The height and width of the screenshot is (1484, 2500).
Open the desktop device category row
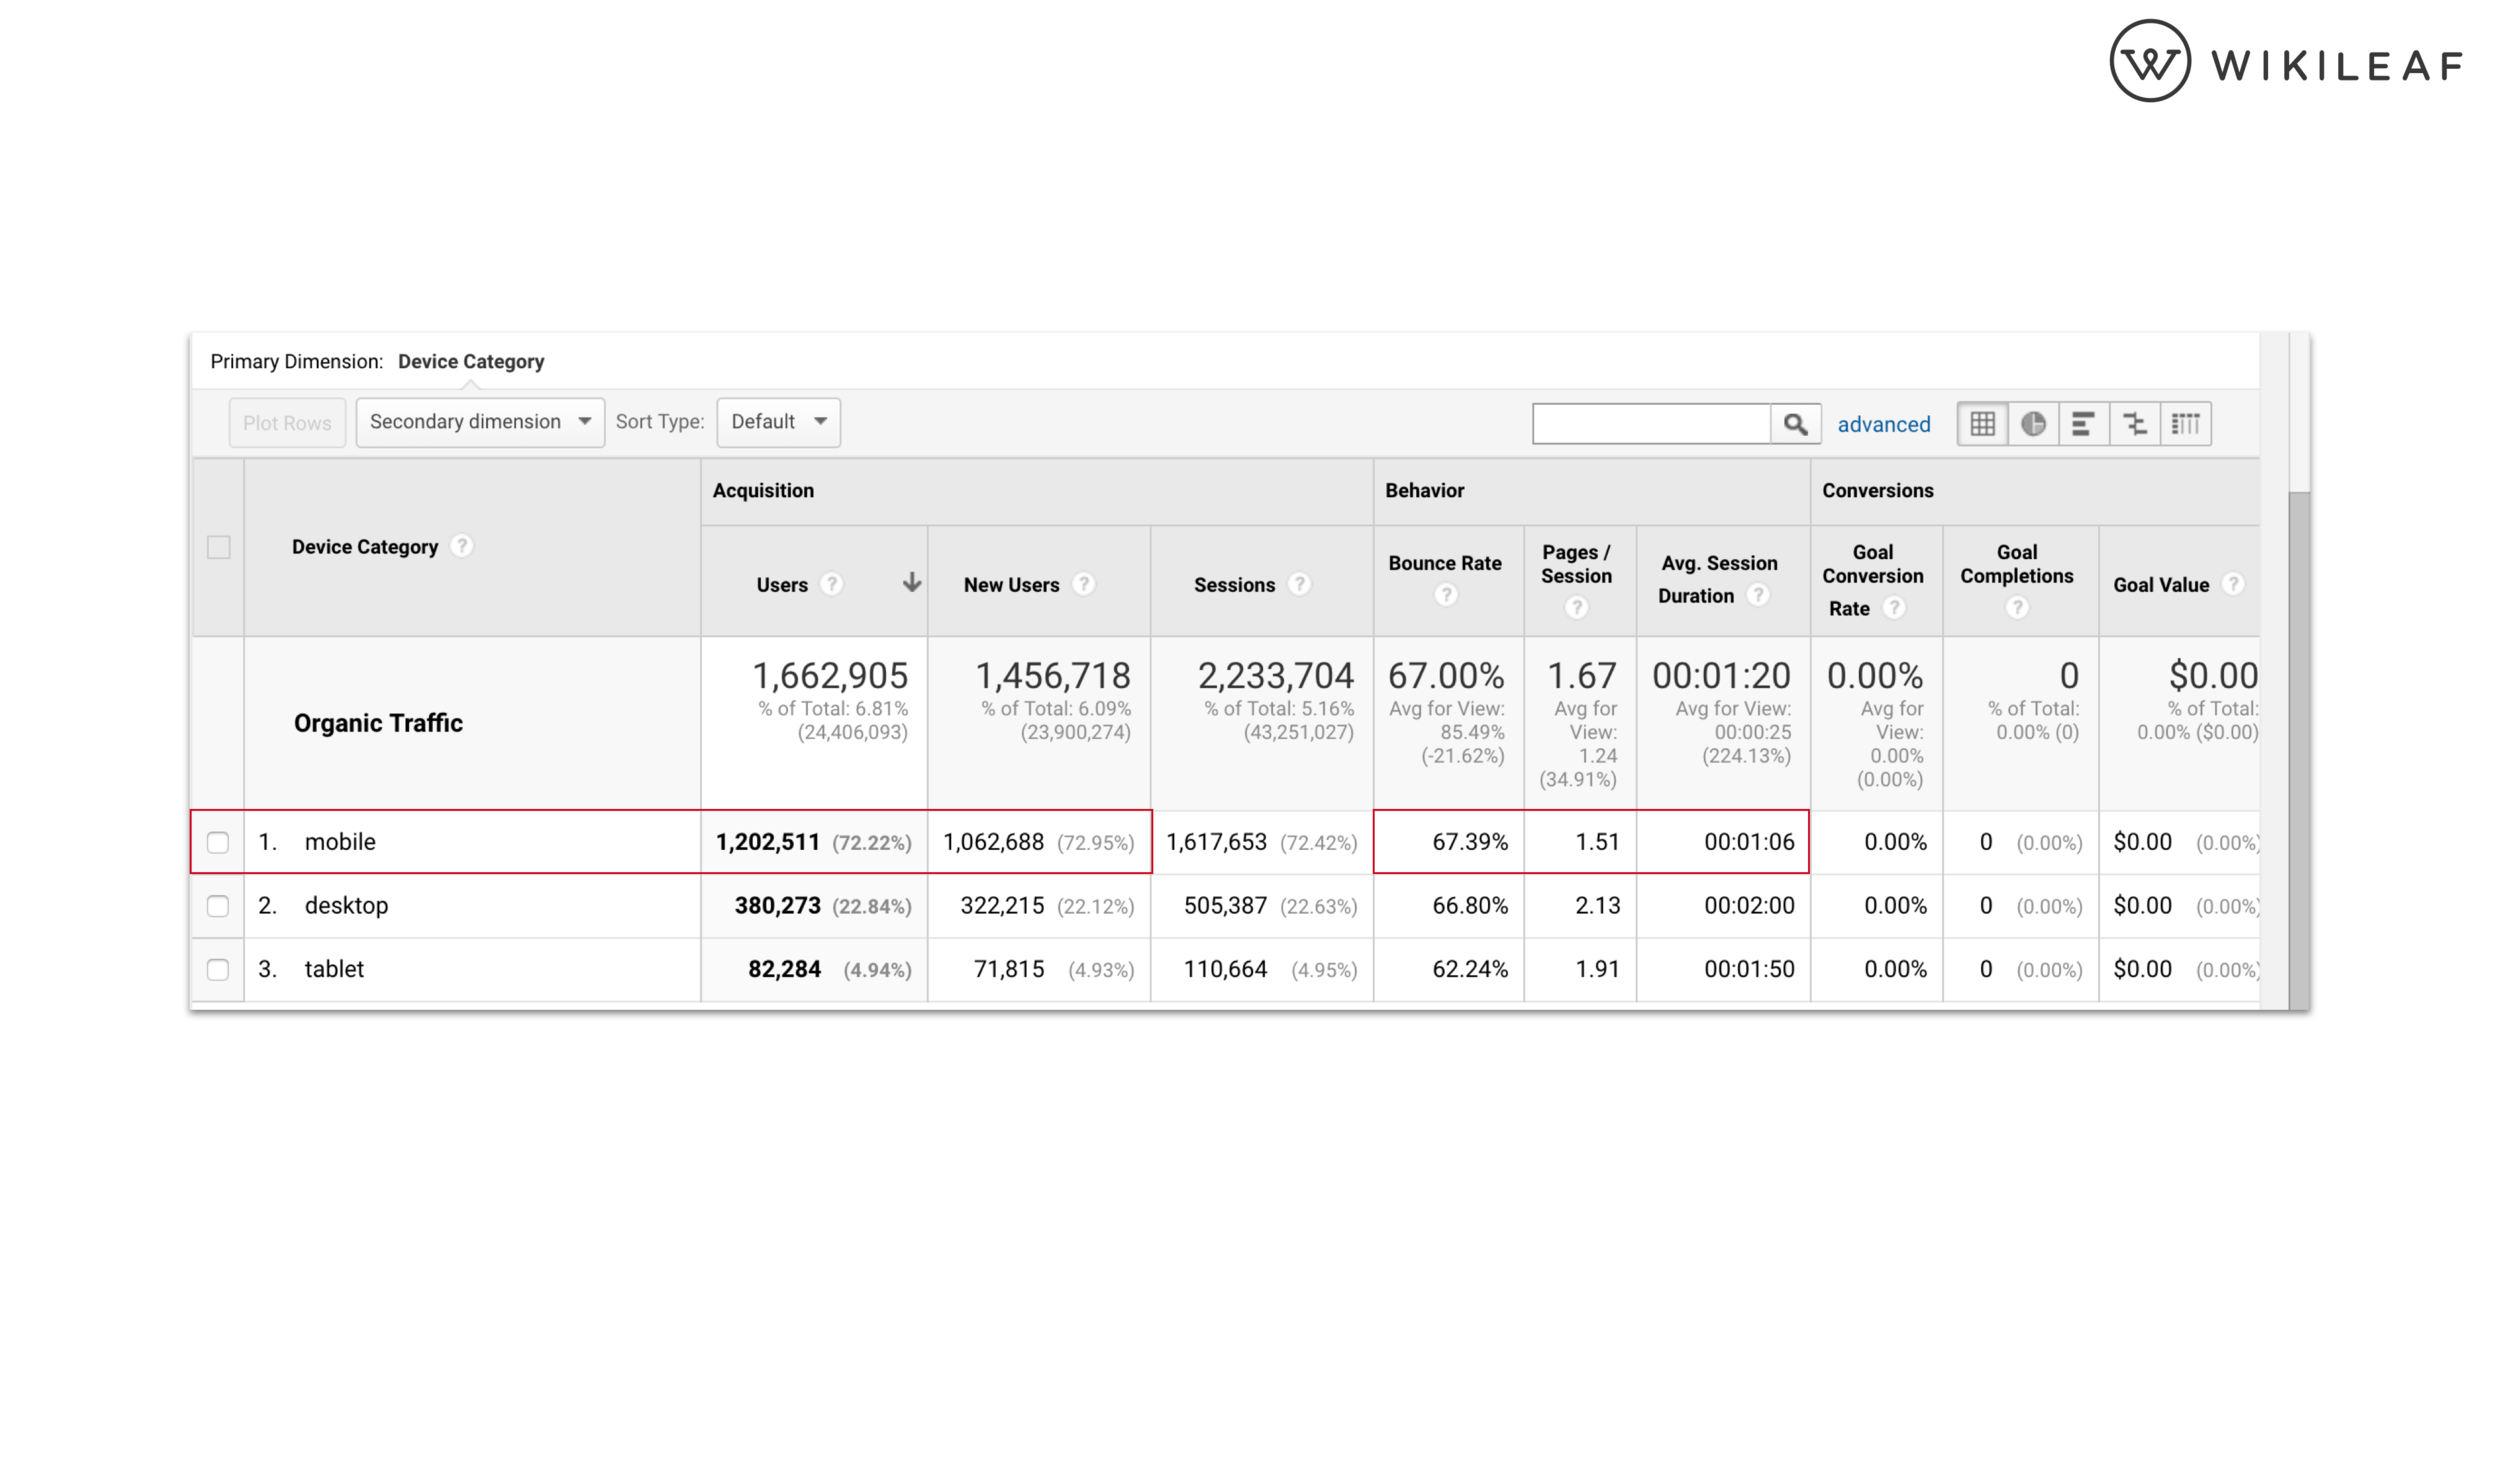[346, 906]
